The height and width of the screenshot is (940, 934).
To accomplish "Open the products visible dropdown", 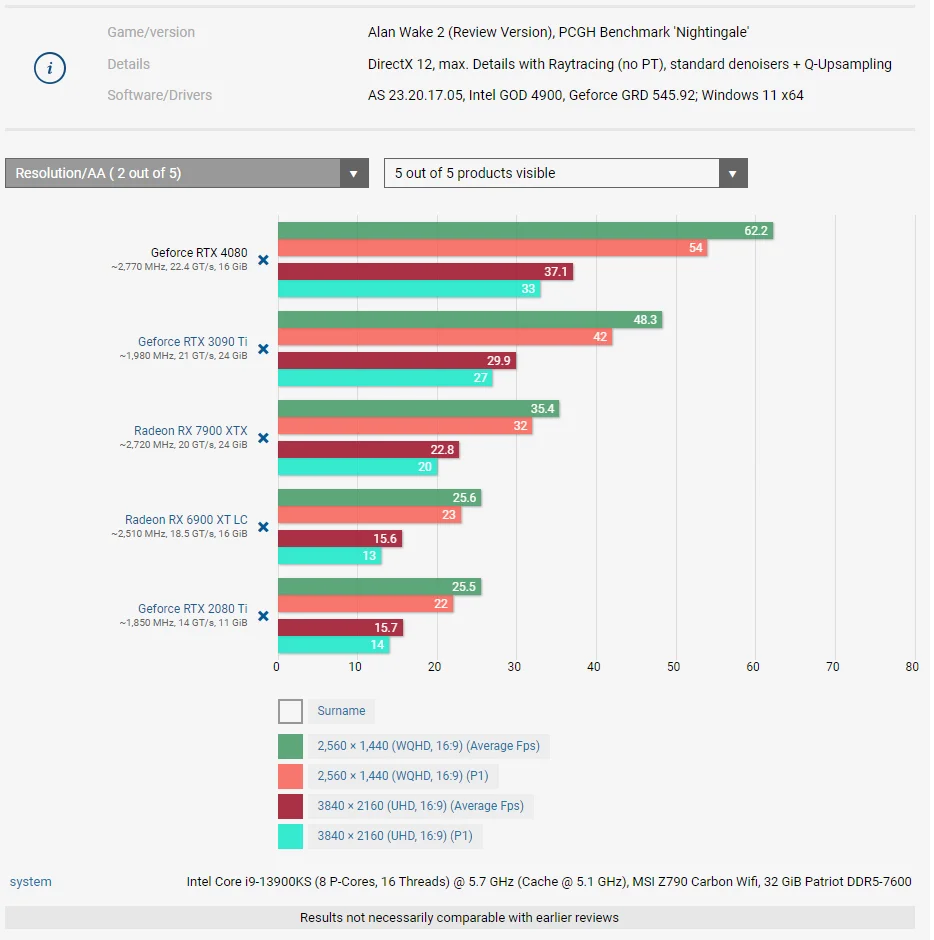I will [565, 173].
